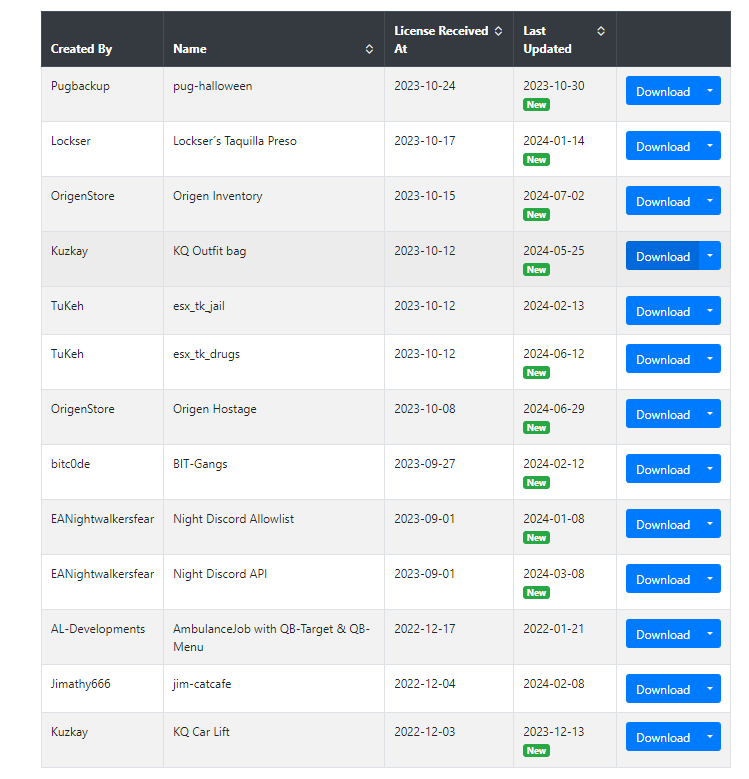Download KQ Outfit bag
The width and height of the screenshot is (749, 779).
click(663, 256)
